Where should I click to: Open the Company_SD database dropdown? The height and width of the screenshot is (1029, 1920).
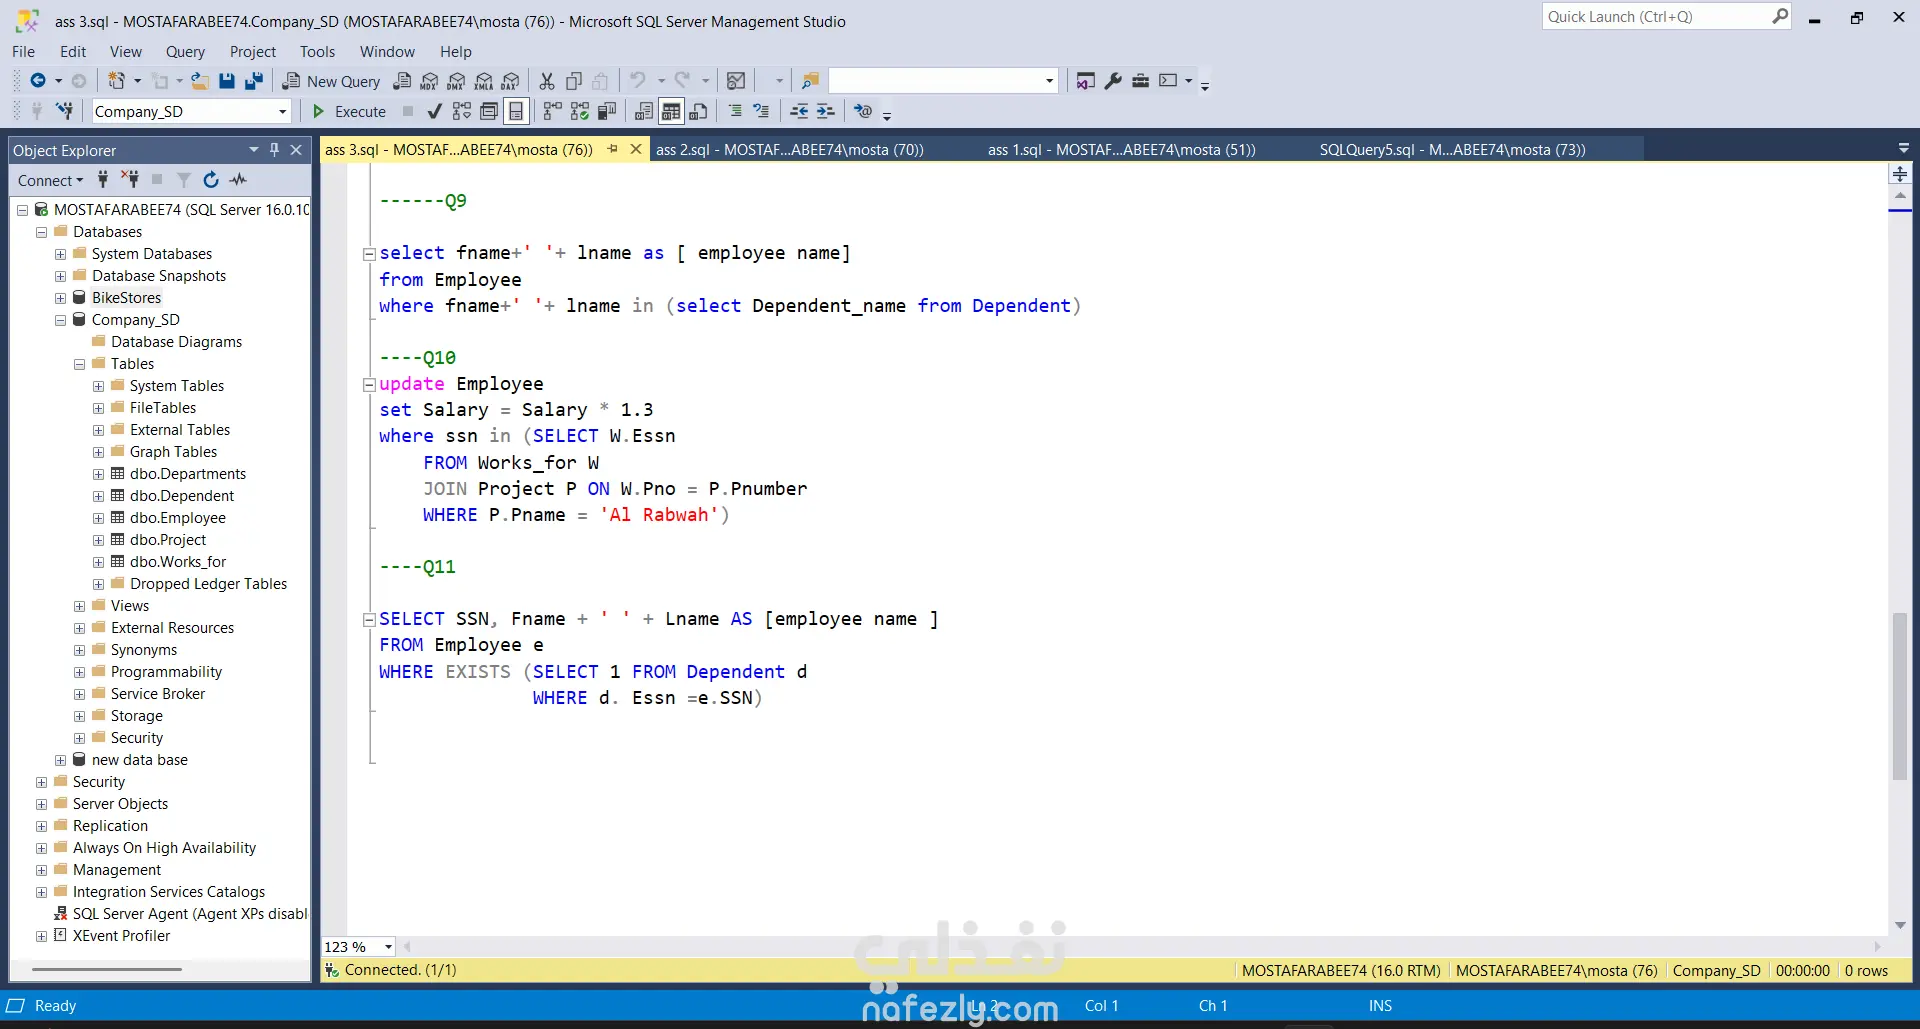[282, 111]
